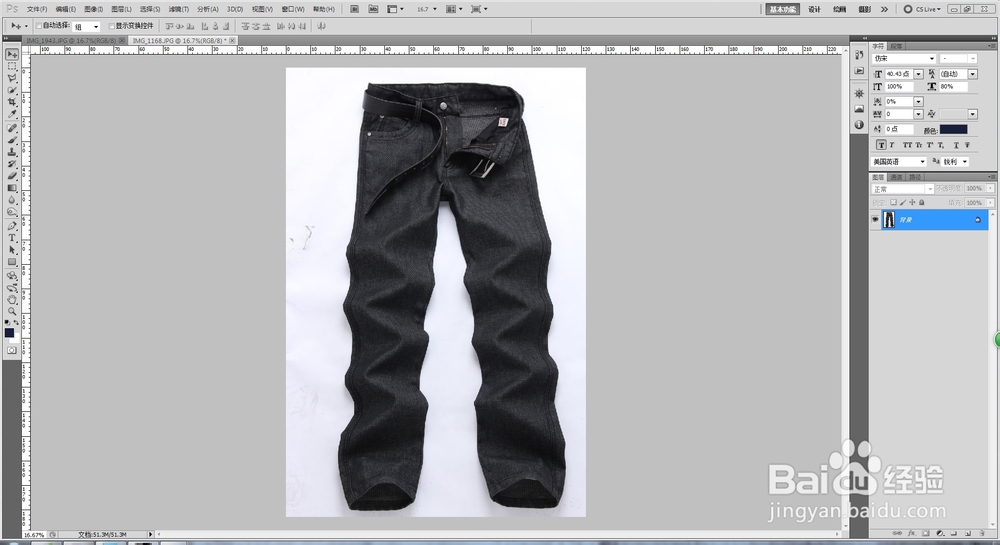Select the Healing Brush tool
1000x545 pixels.
11,128
